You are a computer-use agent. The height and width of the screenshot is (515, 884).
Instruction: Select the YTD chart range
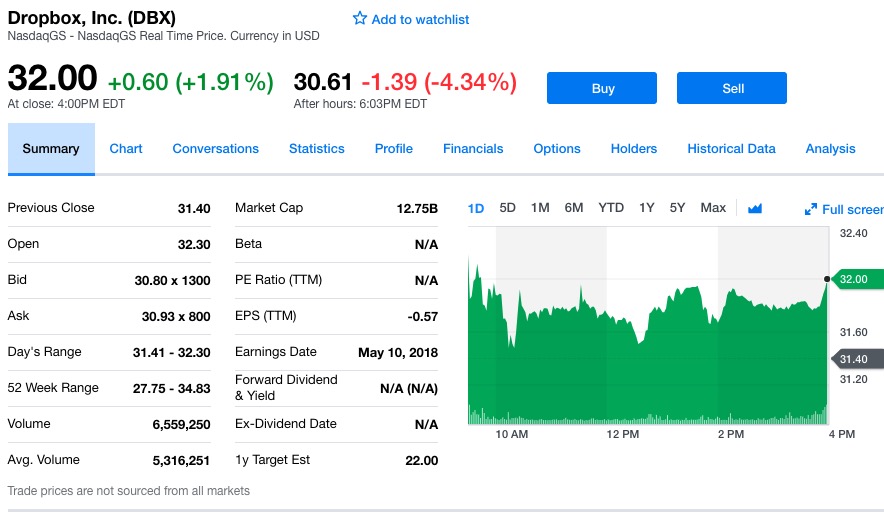click(x=610, y=208)
